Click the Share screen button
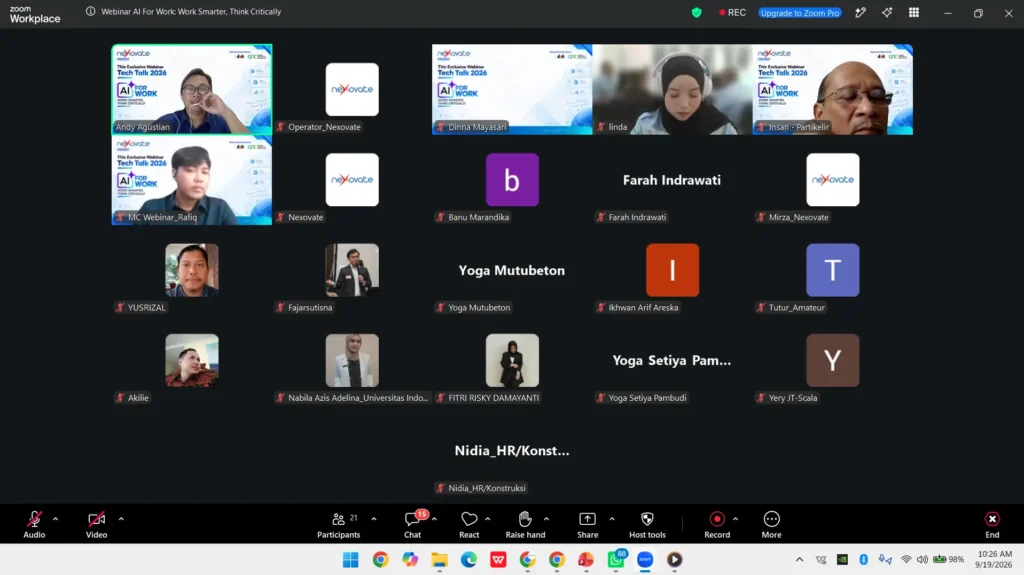This screenshot has height=575, width=1024. pos(587,525)
